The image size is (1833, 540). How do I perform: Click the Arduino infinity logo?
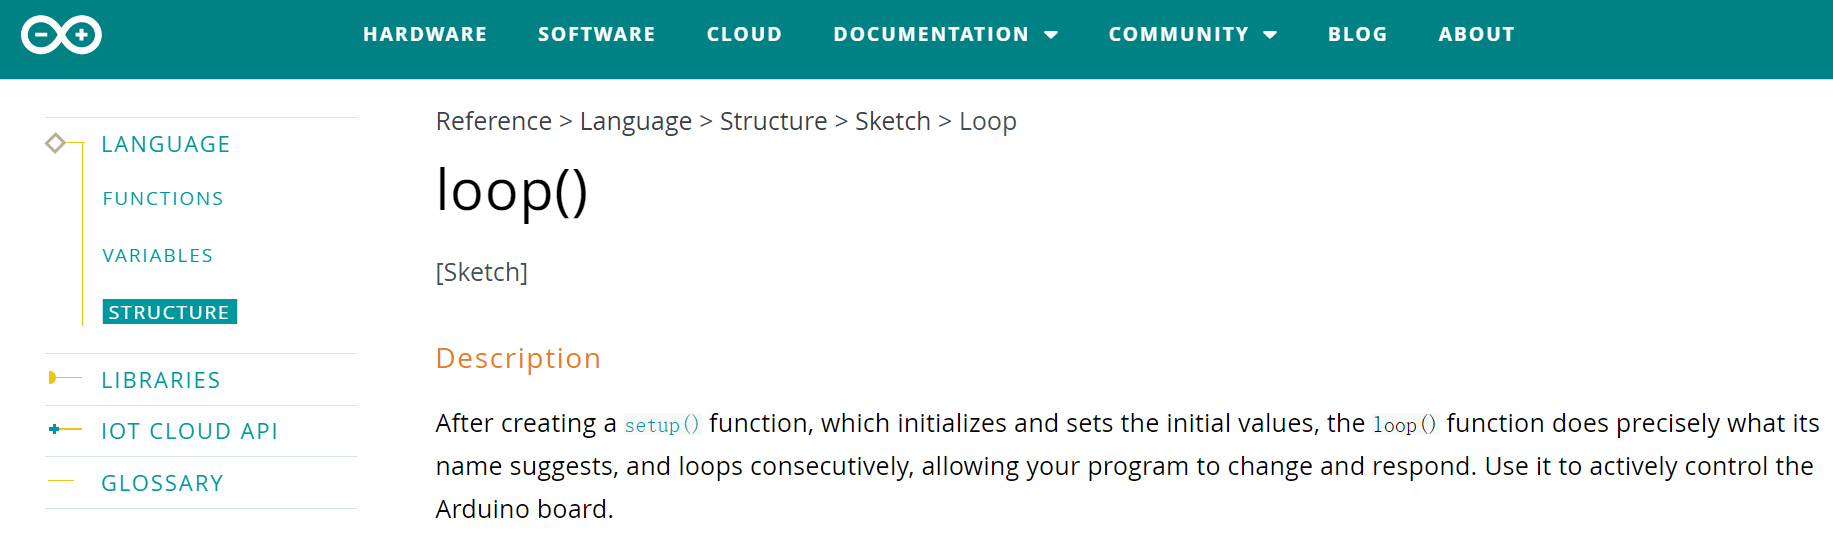(x=61, y=35)
